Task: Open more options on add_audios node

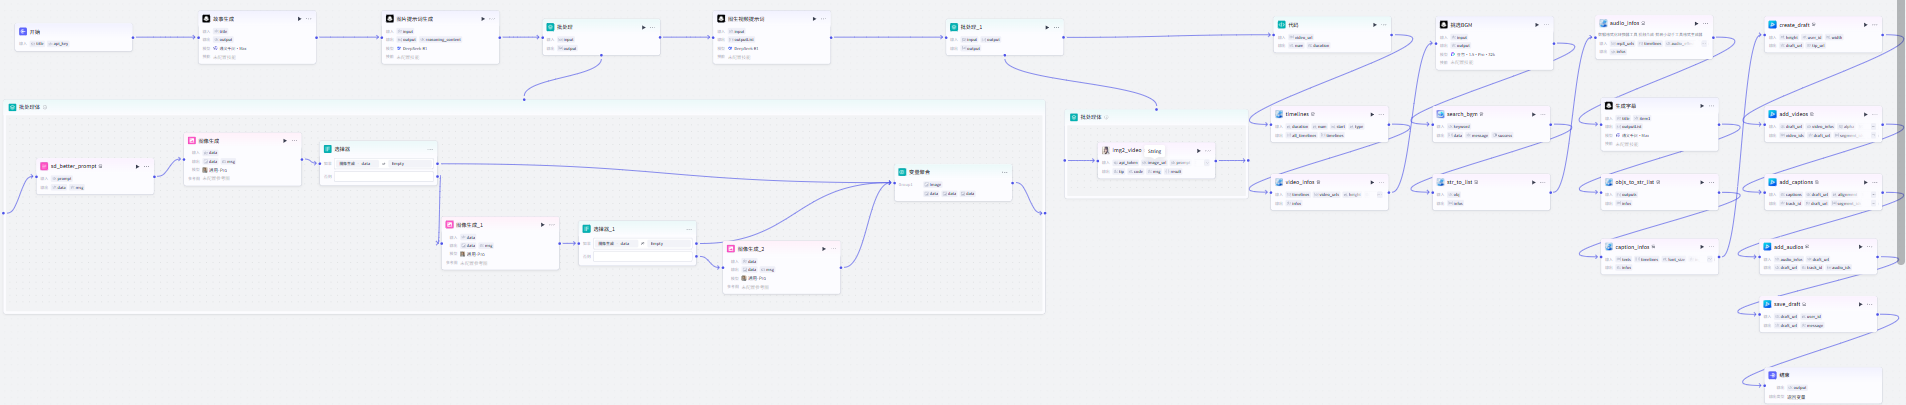Action: [1870, 247]
